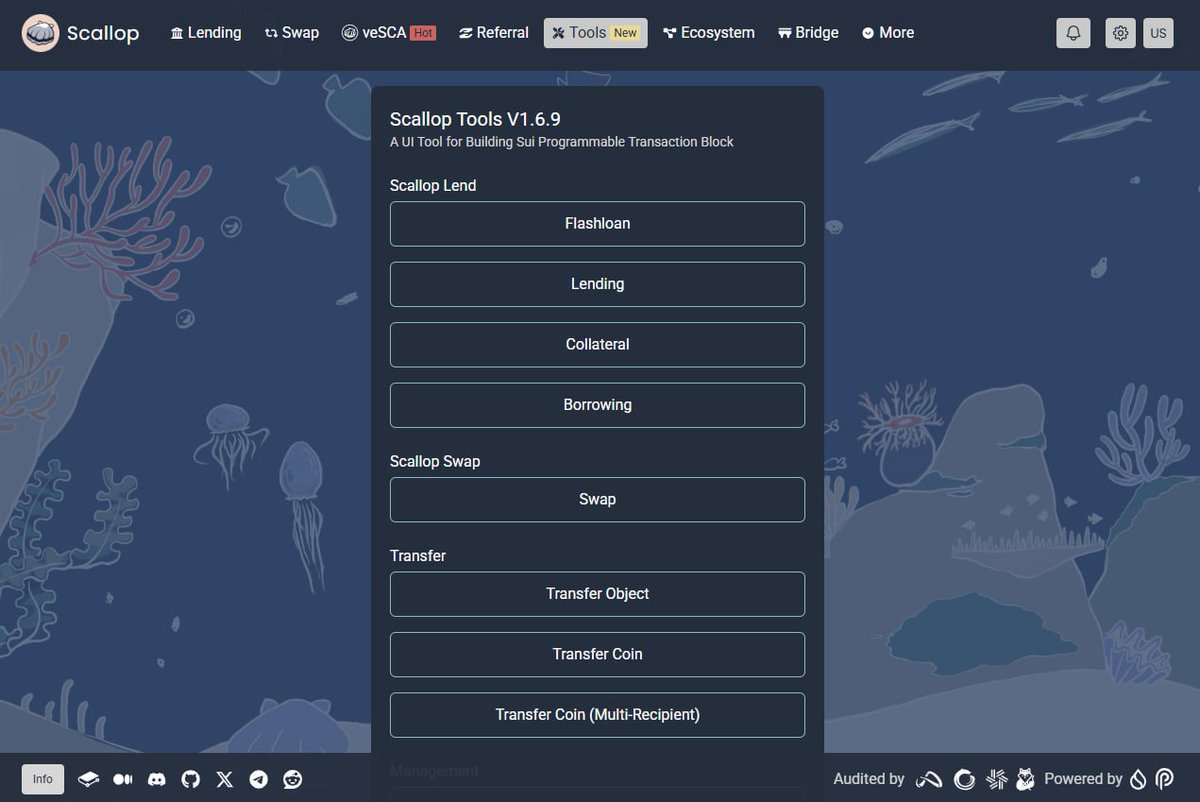Viewport: 1200px width, 802px height.
Task: Open the notifications bell
Action: coord(1073,33)
